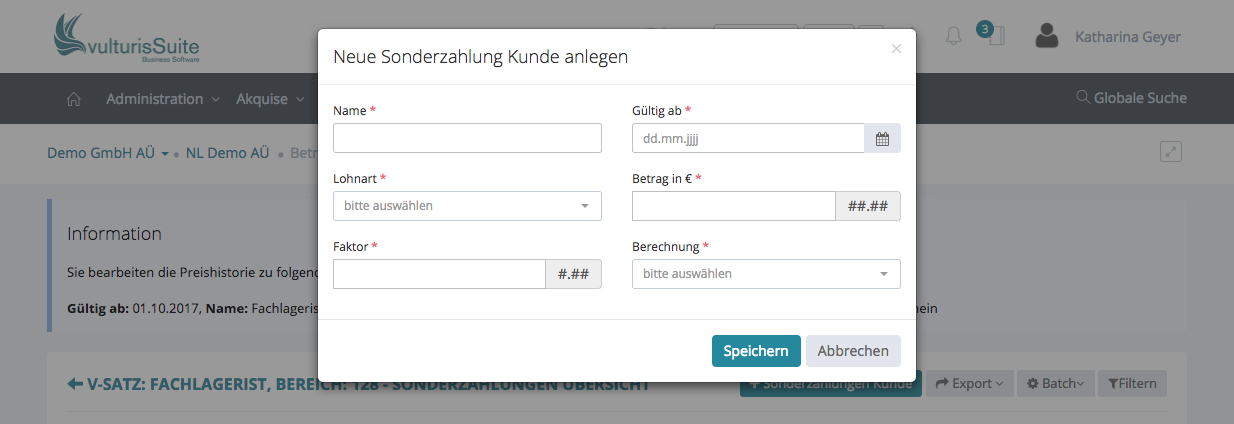Open the Globale Suche search
The image size is (1234, 424).
[x=1131, y=98]
